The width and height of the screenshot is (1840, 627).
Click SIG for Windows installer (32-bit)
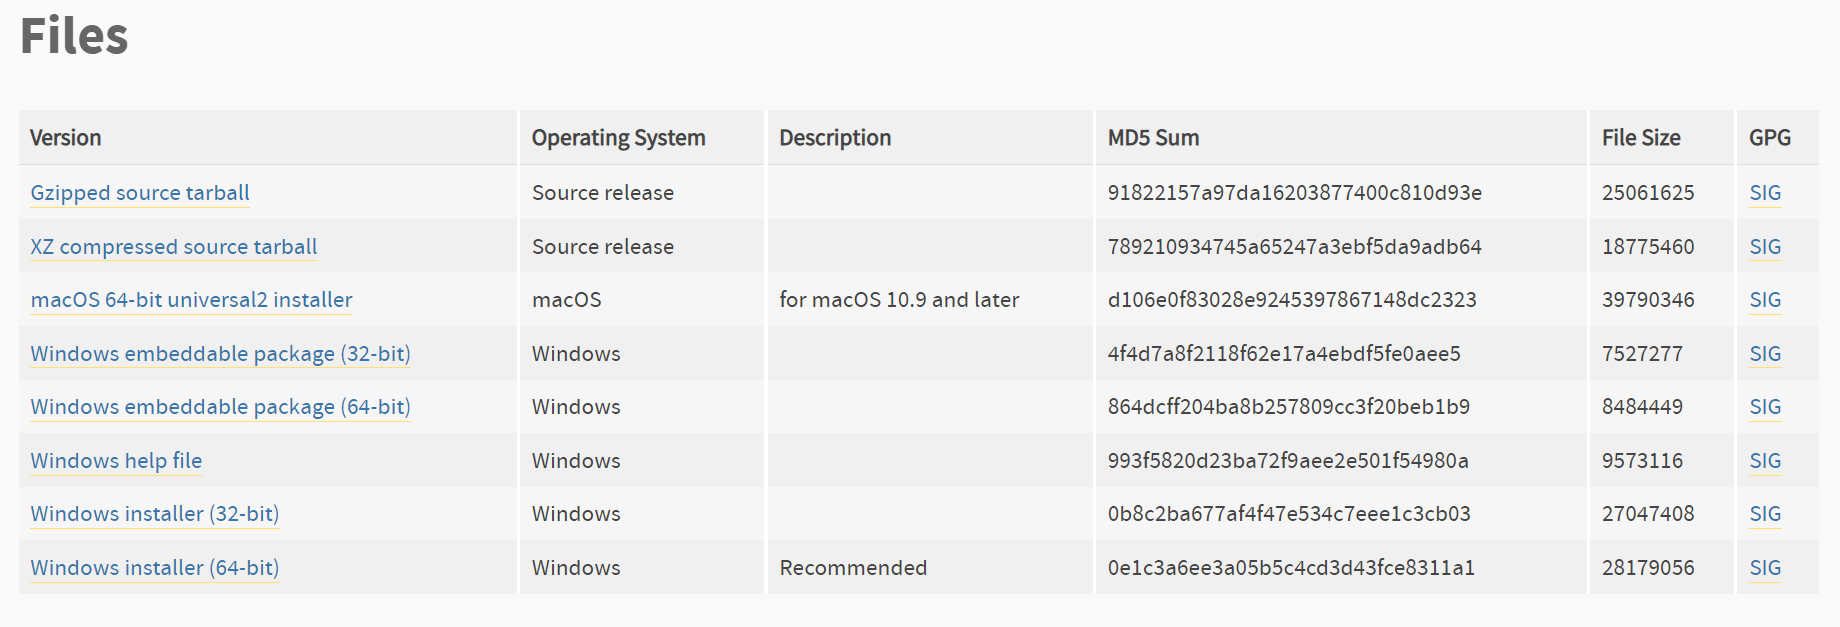[x=1765, y=514]
